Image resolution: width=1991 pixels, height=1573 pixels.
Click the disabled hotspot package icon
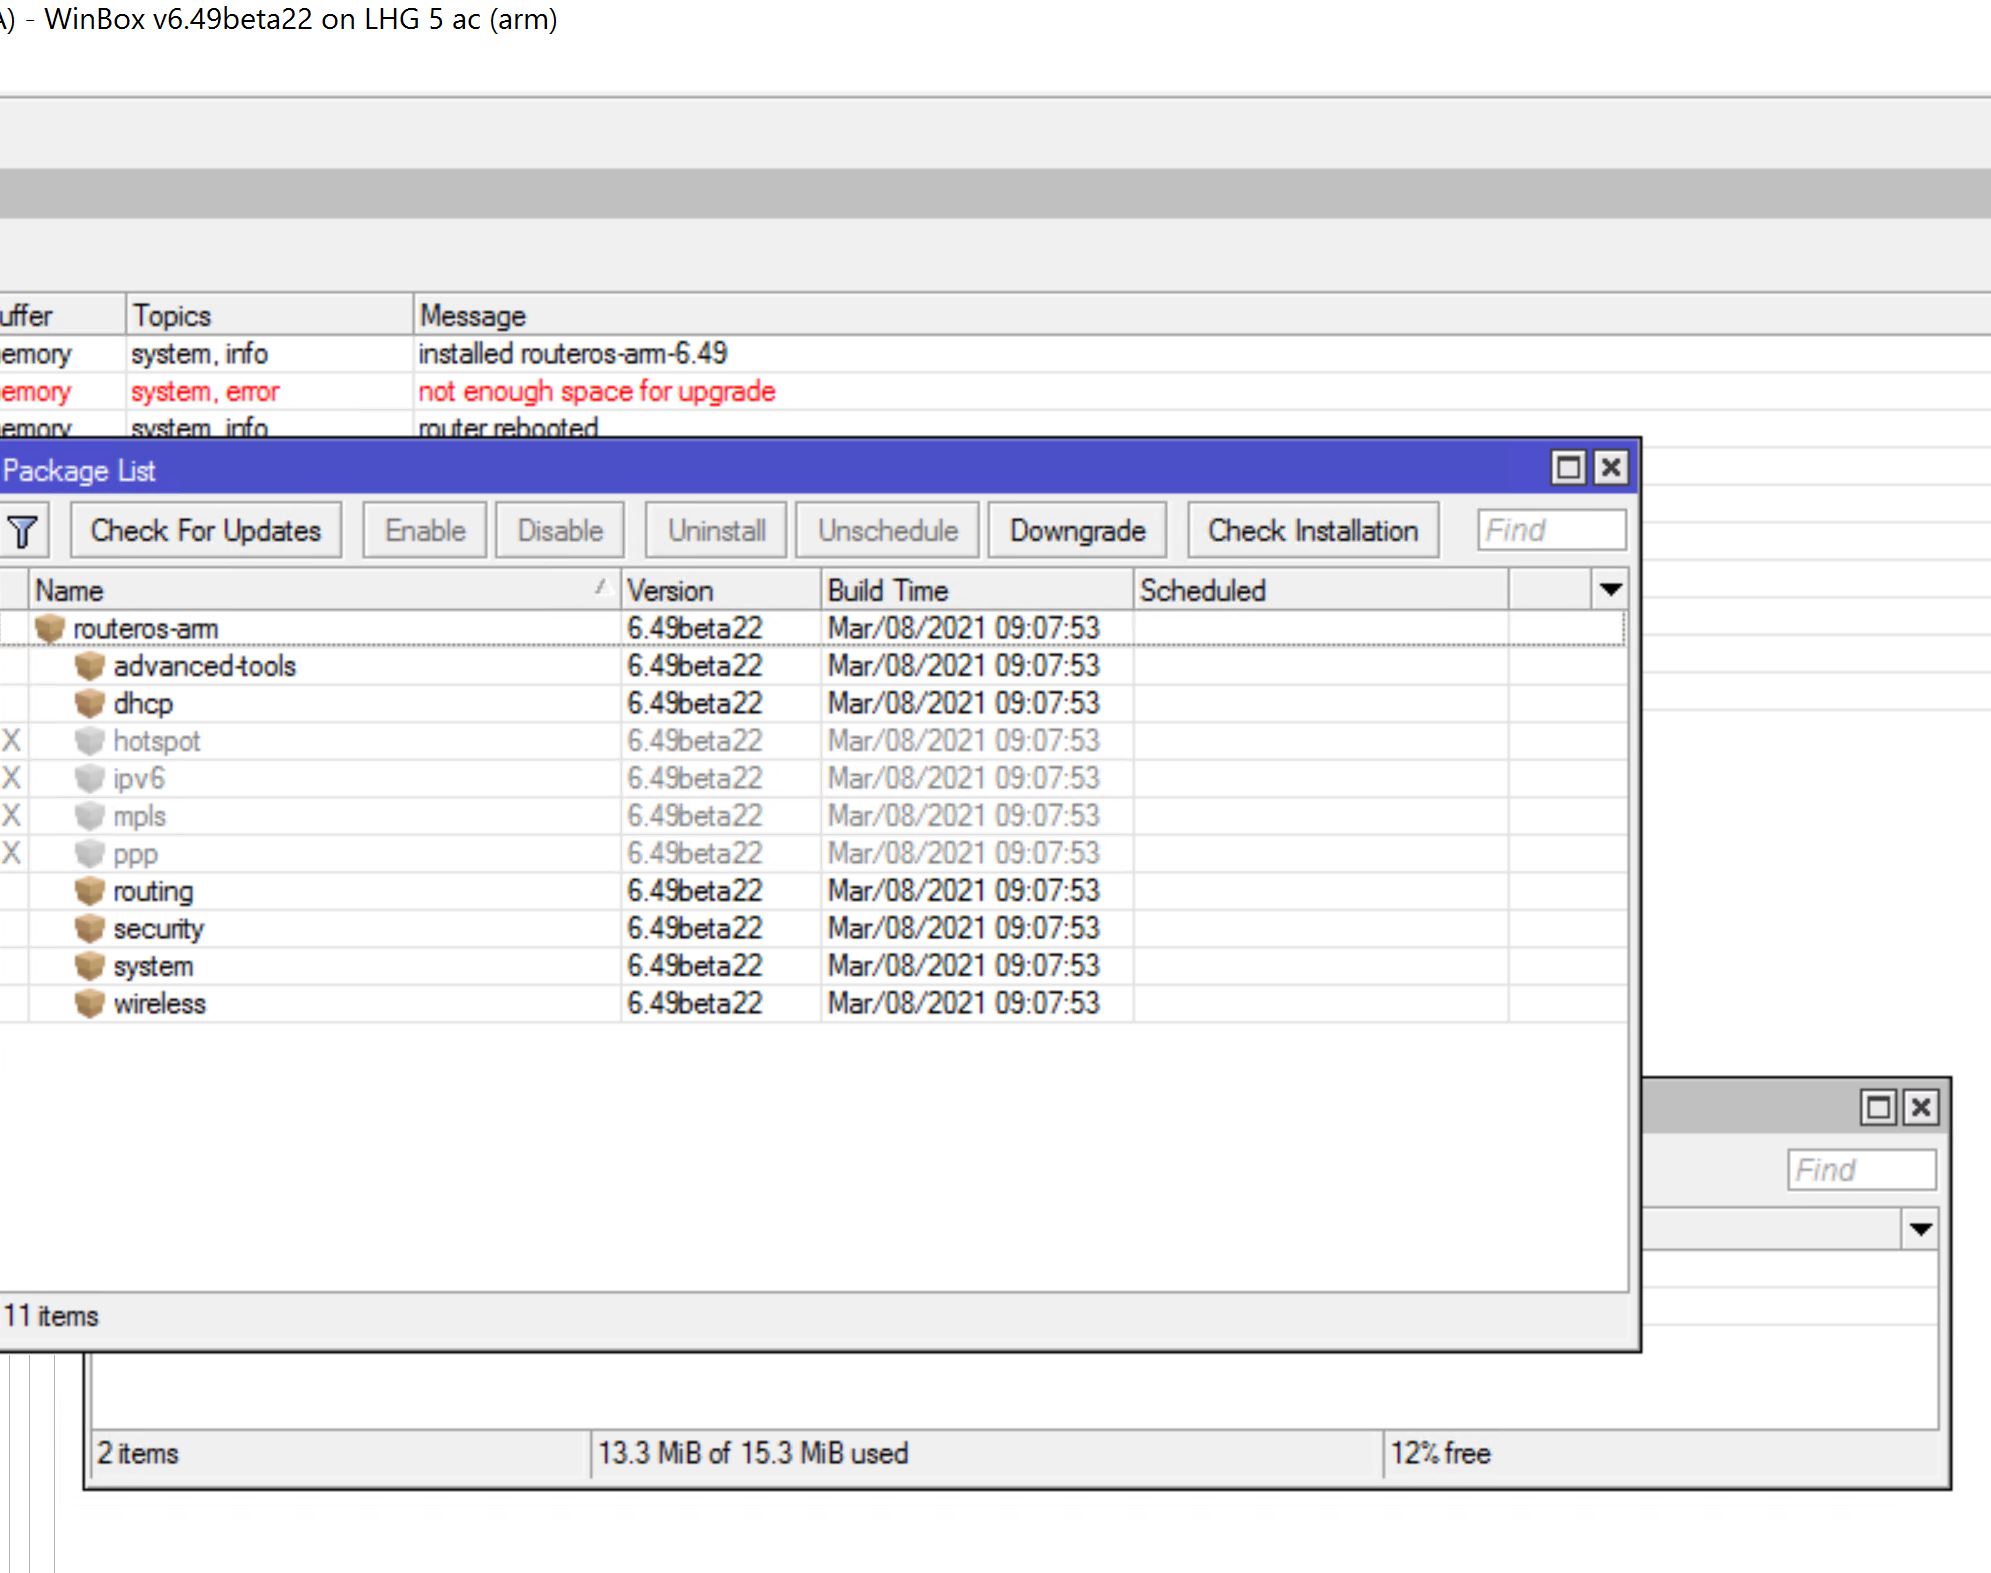coord(90,741)
